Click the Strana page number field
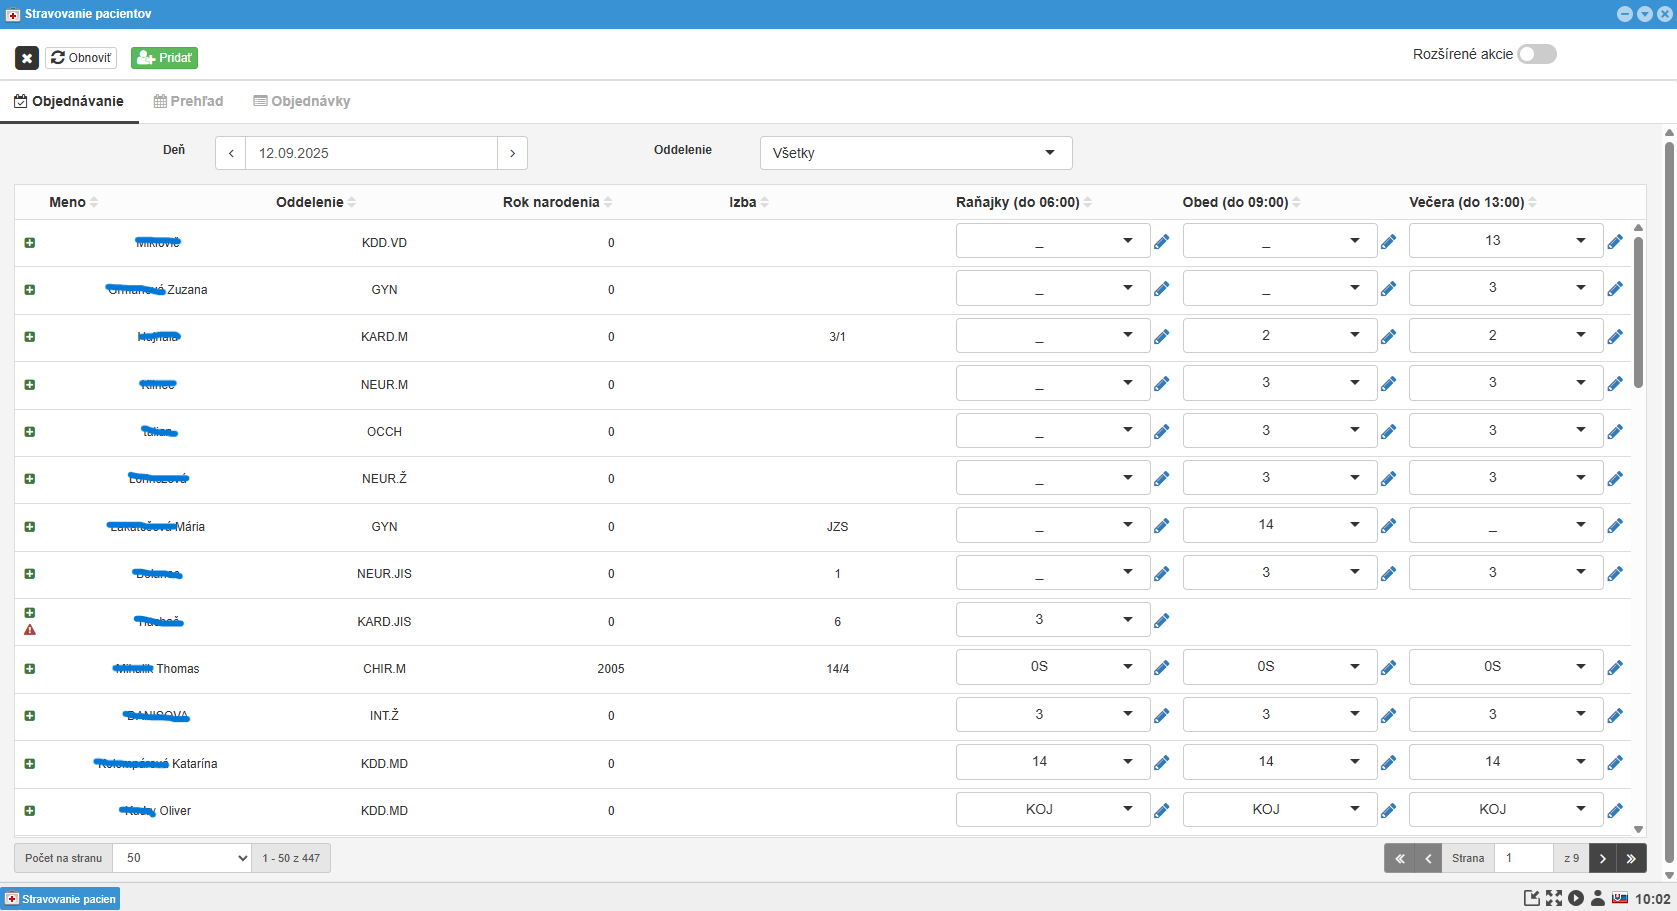The image size is (1677, 911). (1524, 858)
